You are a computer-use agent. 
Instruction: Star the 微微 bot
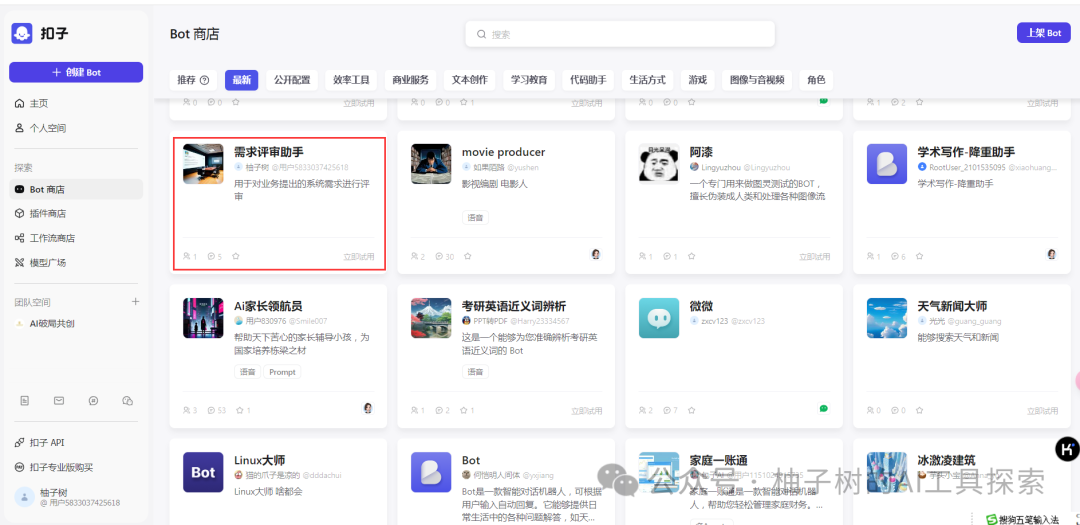click(692, 410)
